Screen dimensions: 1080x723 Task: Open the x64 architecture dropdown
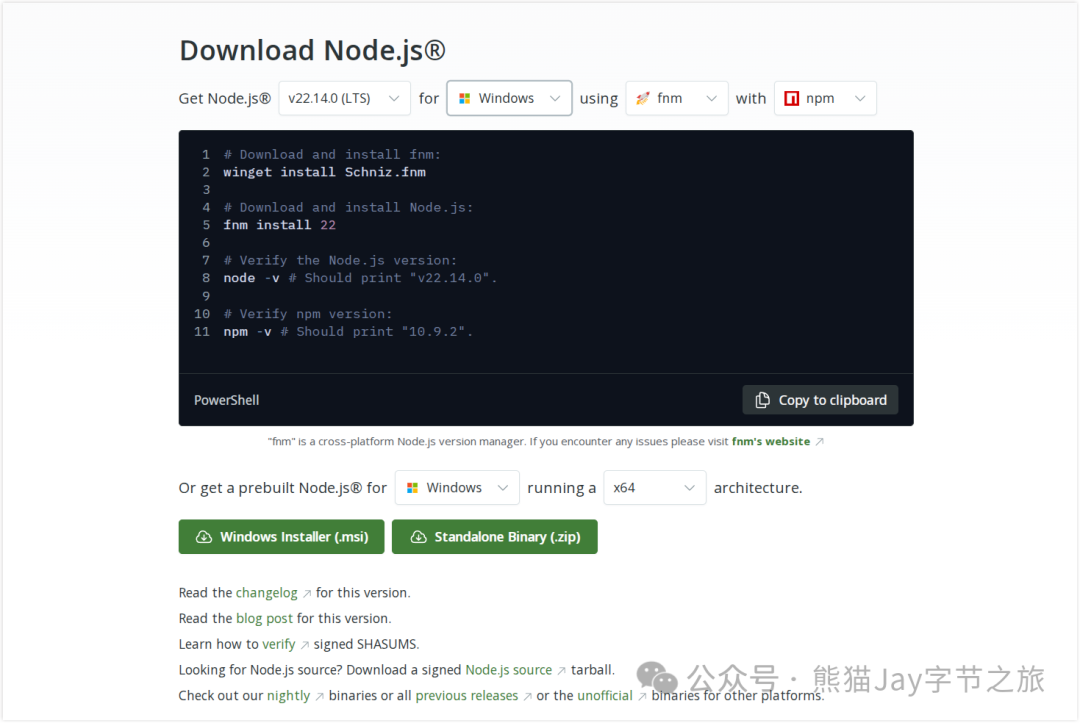(x=654, y=488)
